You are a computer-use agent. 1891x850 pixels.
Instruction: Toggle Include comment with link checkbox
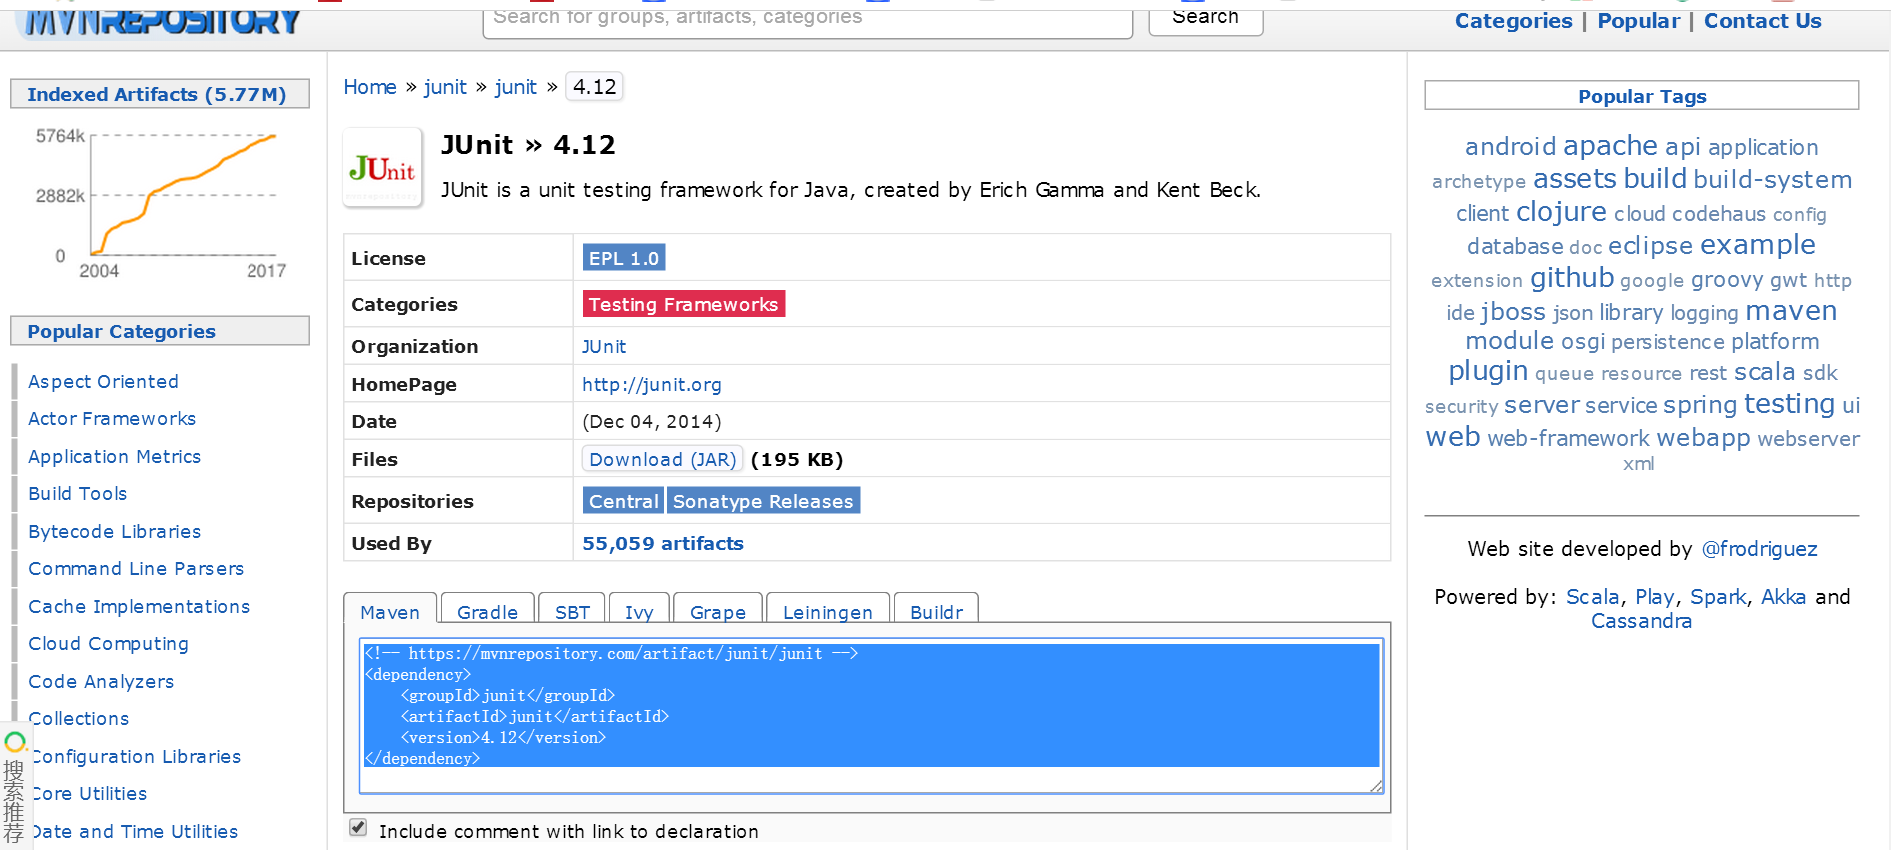point(358,828)
